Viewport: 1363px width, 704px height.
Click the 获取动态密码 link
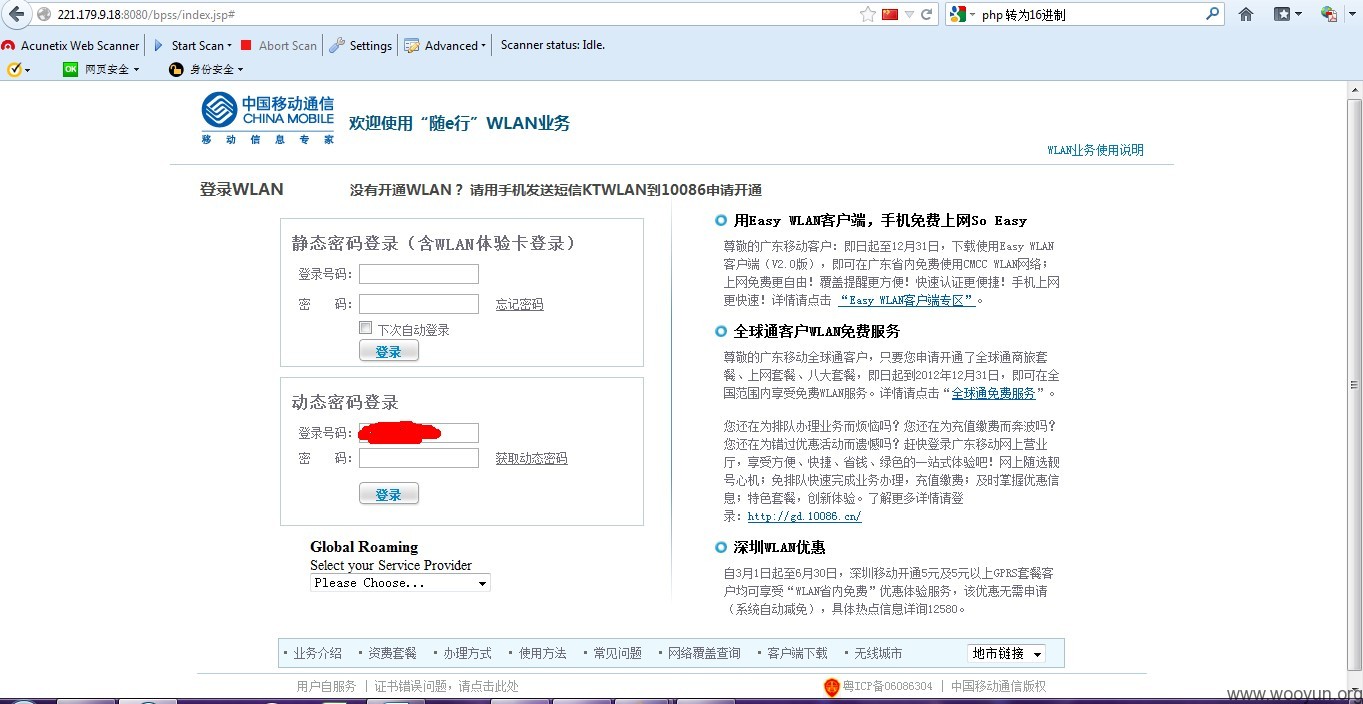[x=531, y=458]
